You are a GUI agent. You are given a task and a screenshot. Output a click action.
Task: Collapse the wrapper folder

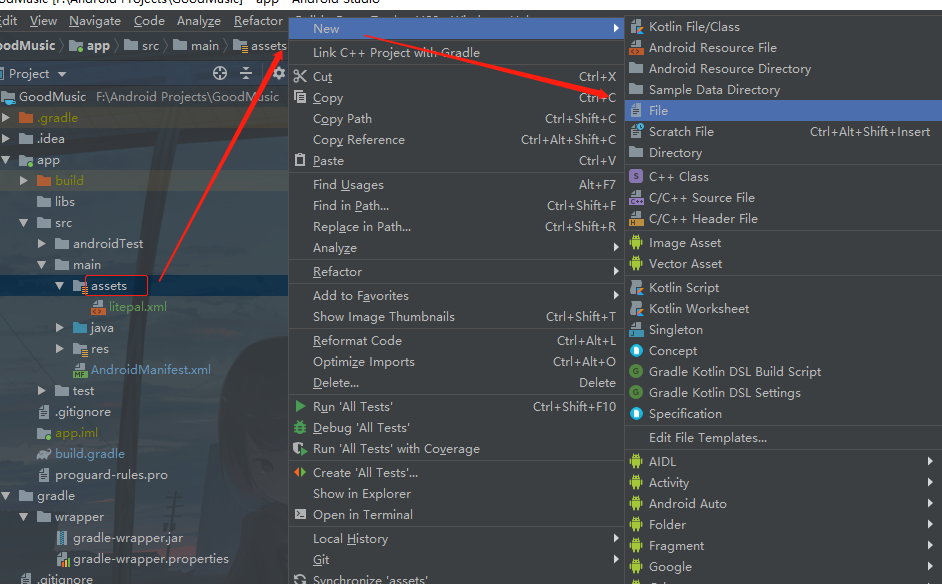[x=24, y=517]
